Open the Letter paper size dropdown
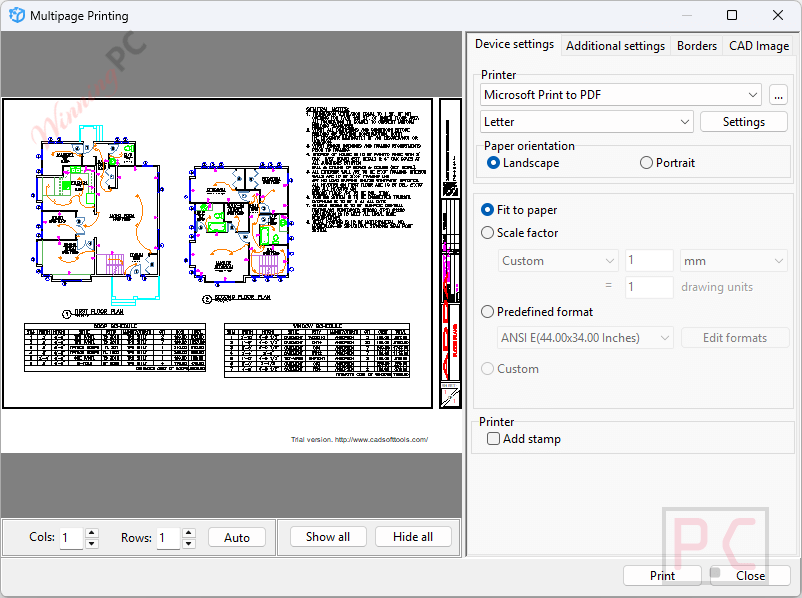This screenshot has height=598, width=802. 587,122
